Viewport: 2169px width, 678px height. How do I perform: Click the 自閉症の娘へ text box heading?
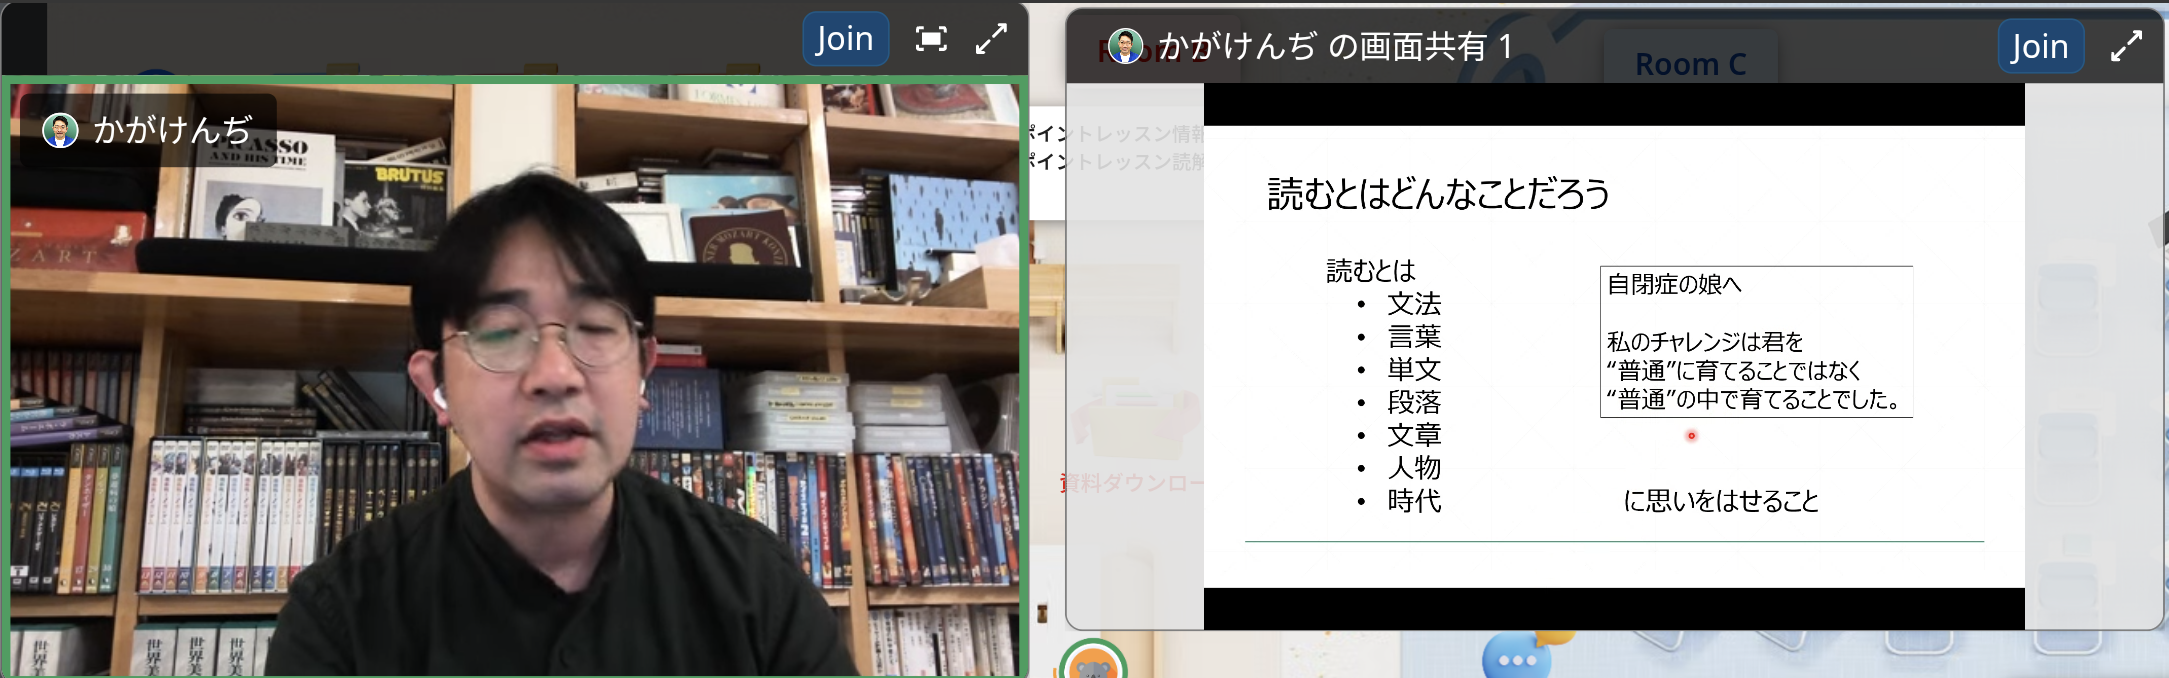[1674, 285]
